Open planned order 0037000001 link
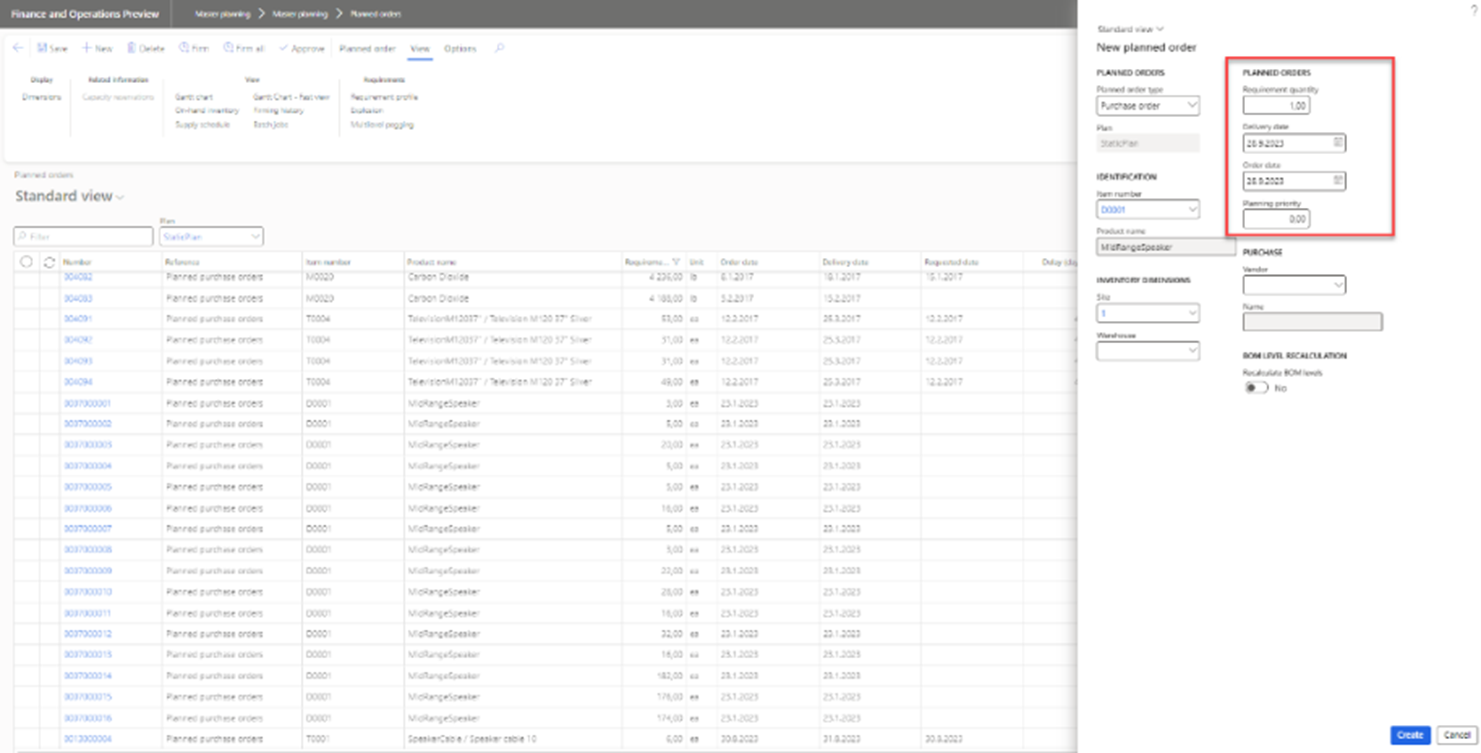The height and width of the screenshot is (753, 1481). (88, 403)
